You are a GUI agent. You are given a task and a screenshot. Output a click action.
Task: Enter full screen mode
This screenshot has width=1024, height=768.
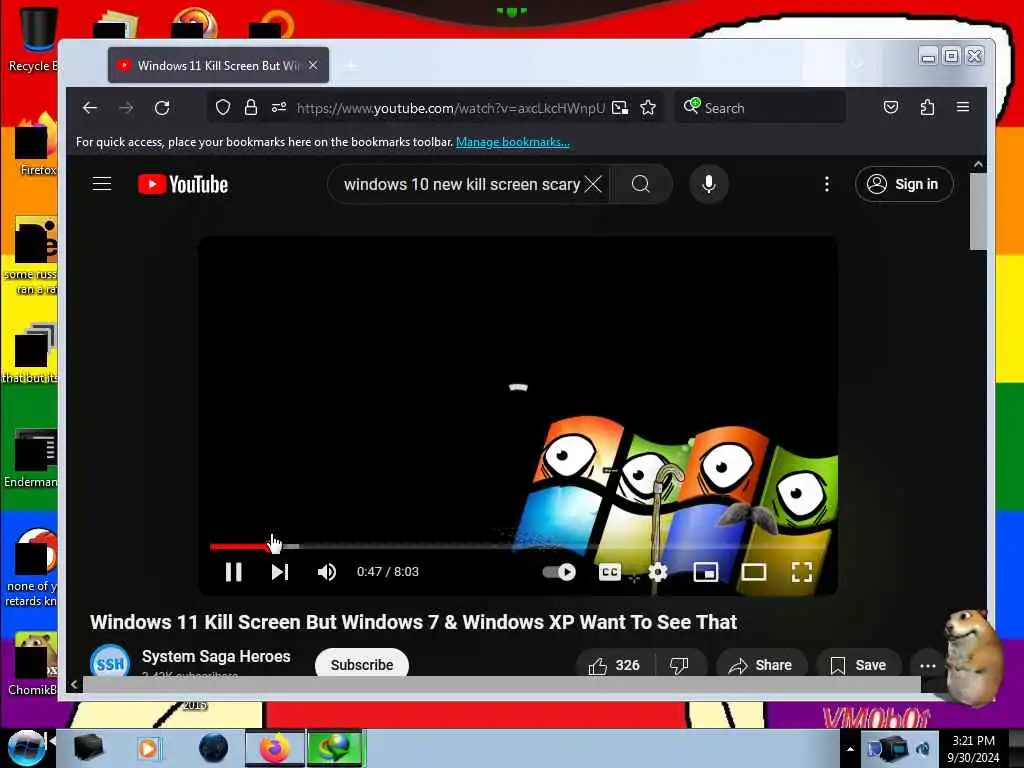coord(801,572)
